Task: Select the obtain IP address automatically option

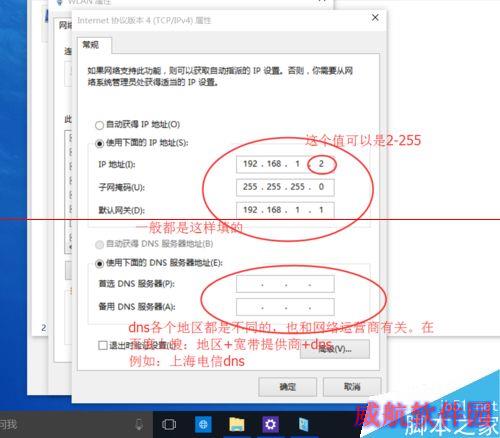Action: point(99,125)
